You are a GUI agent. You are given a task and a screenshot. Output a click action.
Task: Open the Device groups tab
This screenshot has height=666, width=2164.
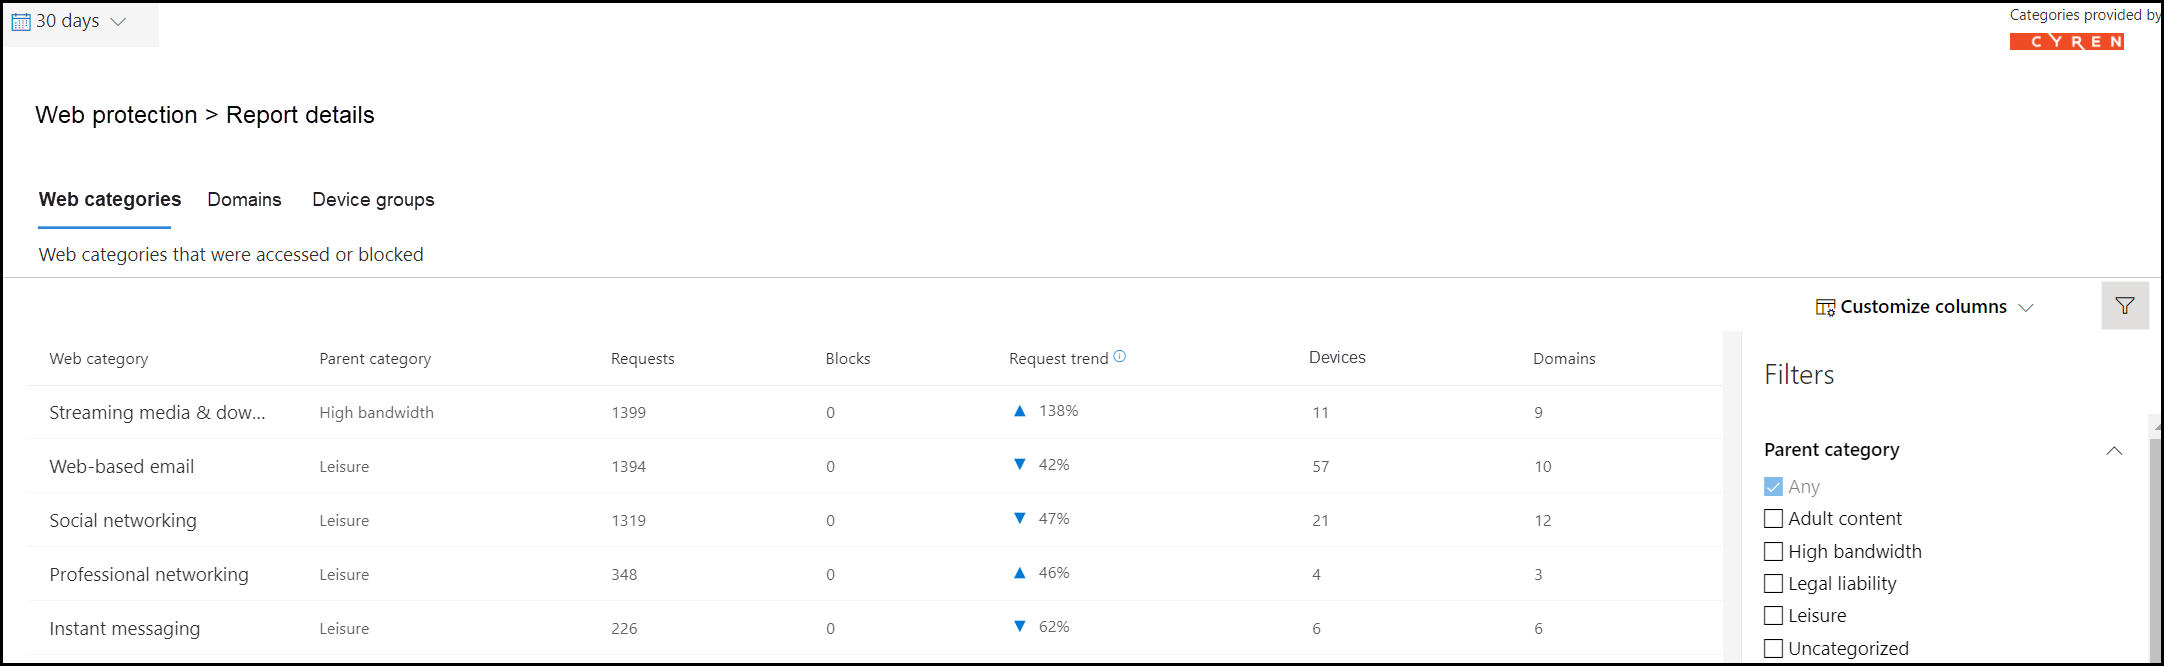pyautogui.click(x=373, y=200)
